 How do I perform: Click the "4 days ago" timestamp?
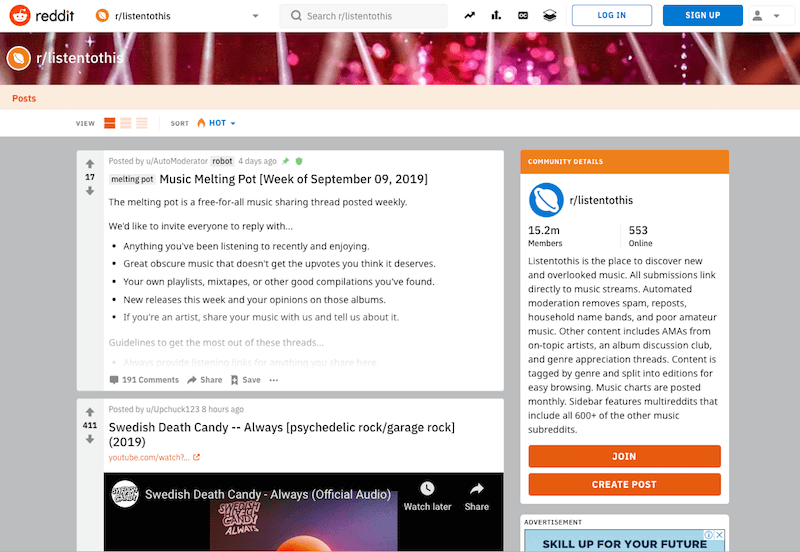tap(257, 161)
